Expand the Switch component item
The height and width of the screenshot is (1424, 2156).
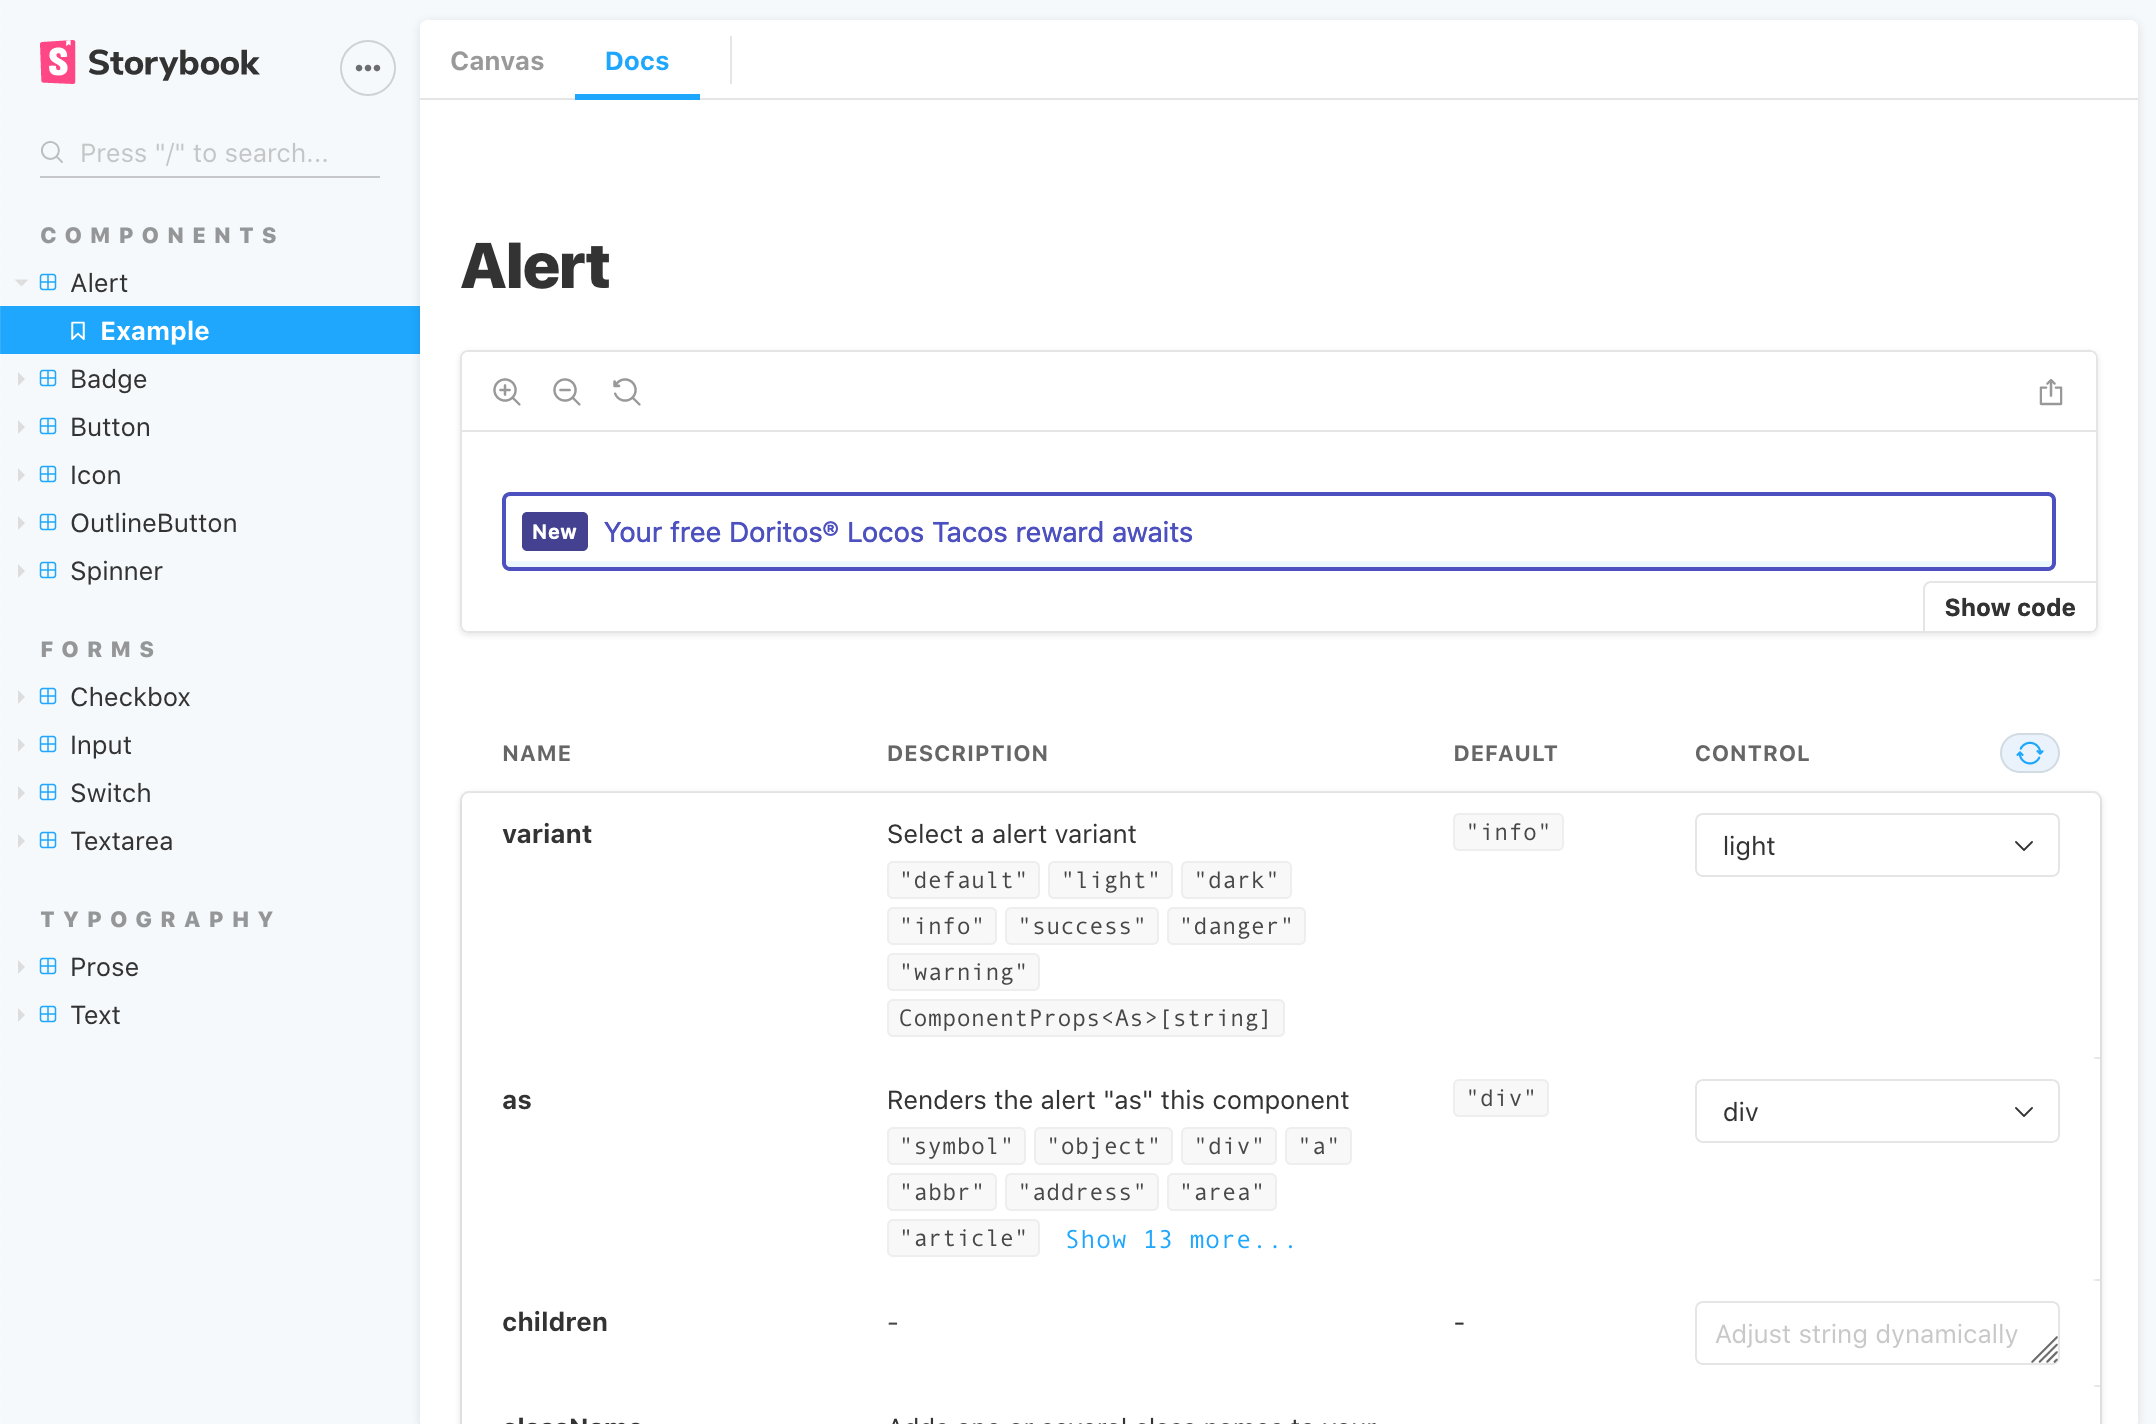(110, 793)
